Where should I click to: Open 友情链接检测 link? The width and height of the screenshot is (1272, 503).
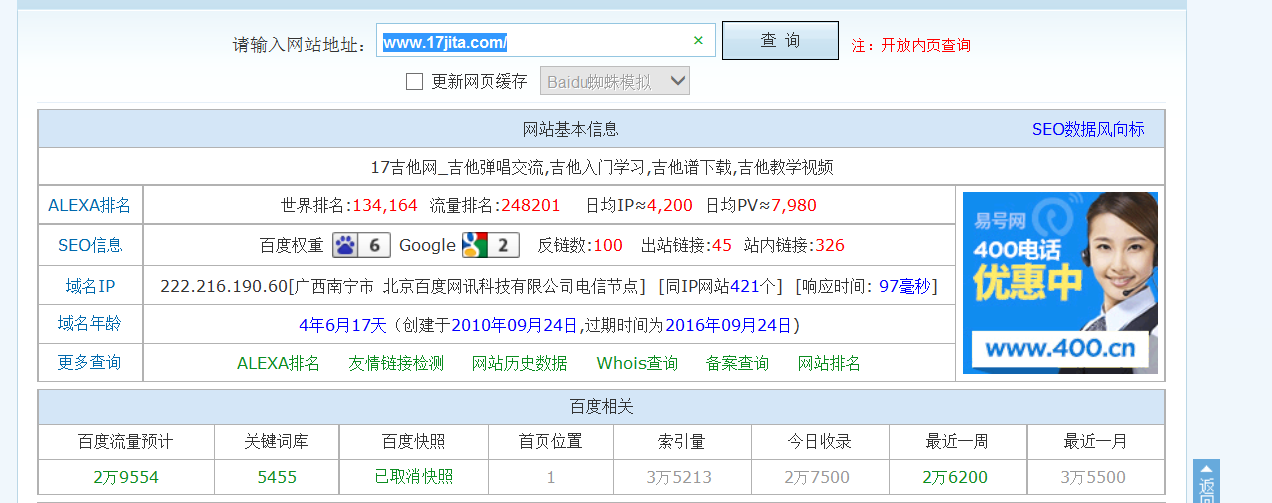tap(396, 363)
